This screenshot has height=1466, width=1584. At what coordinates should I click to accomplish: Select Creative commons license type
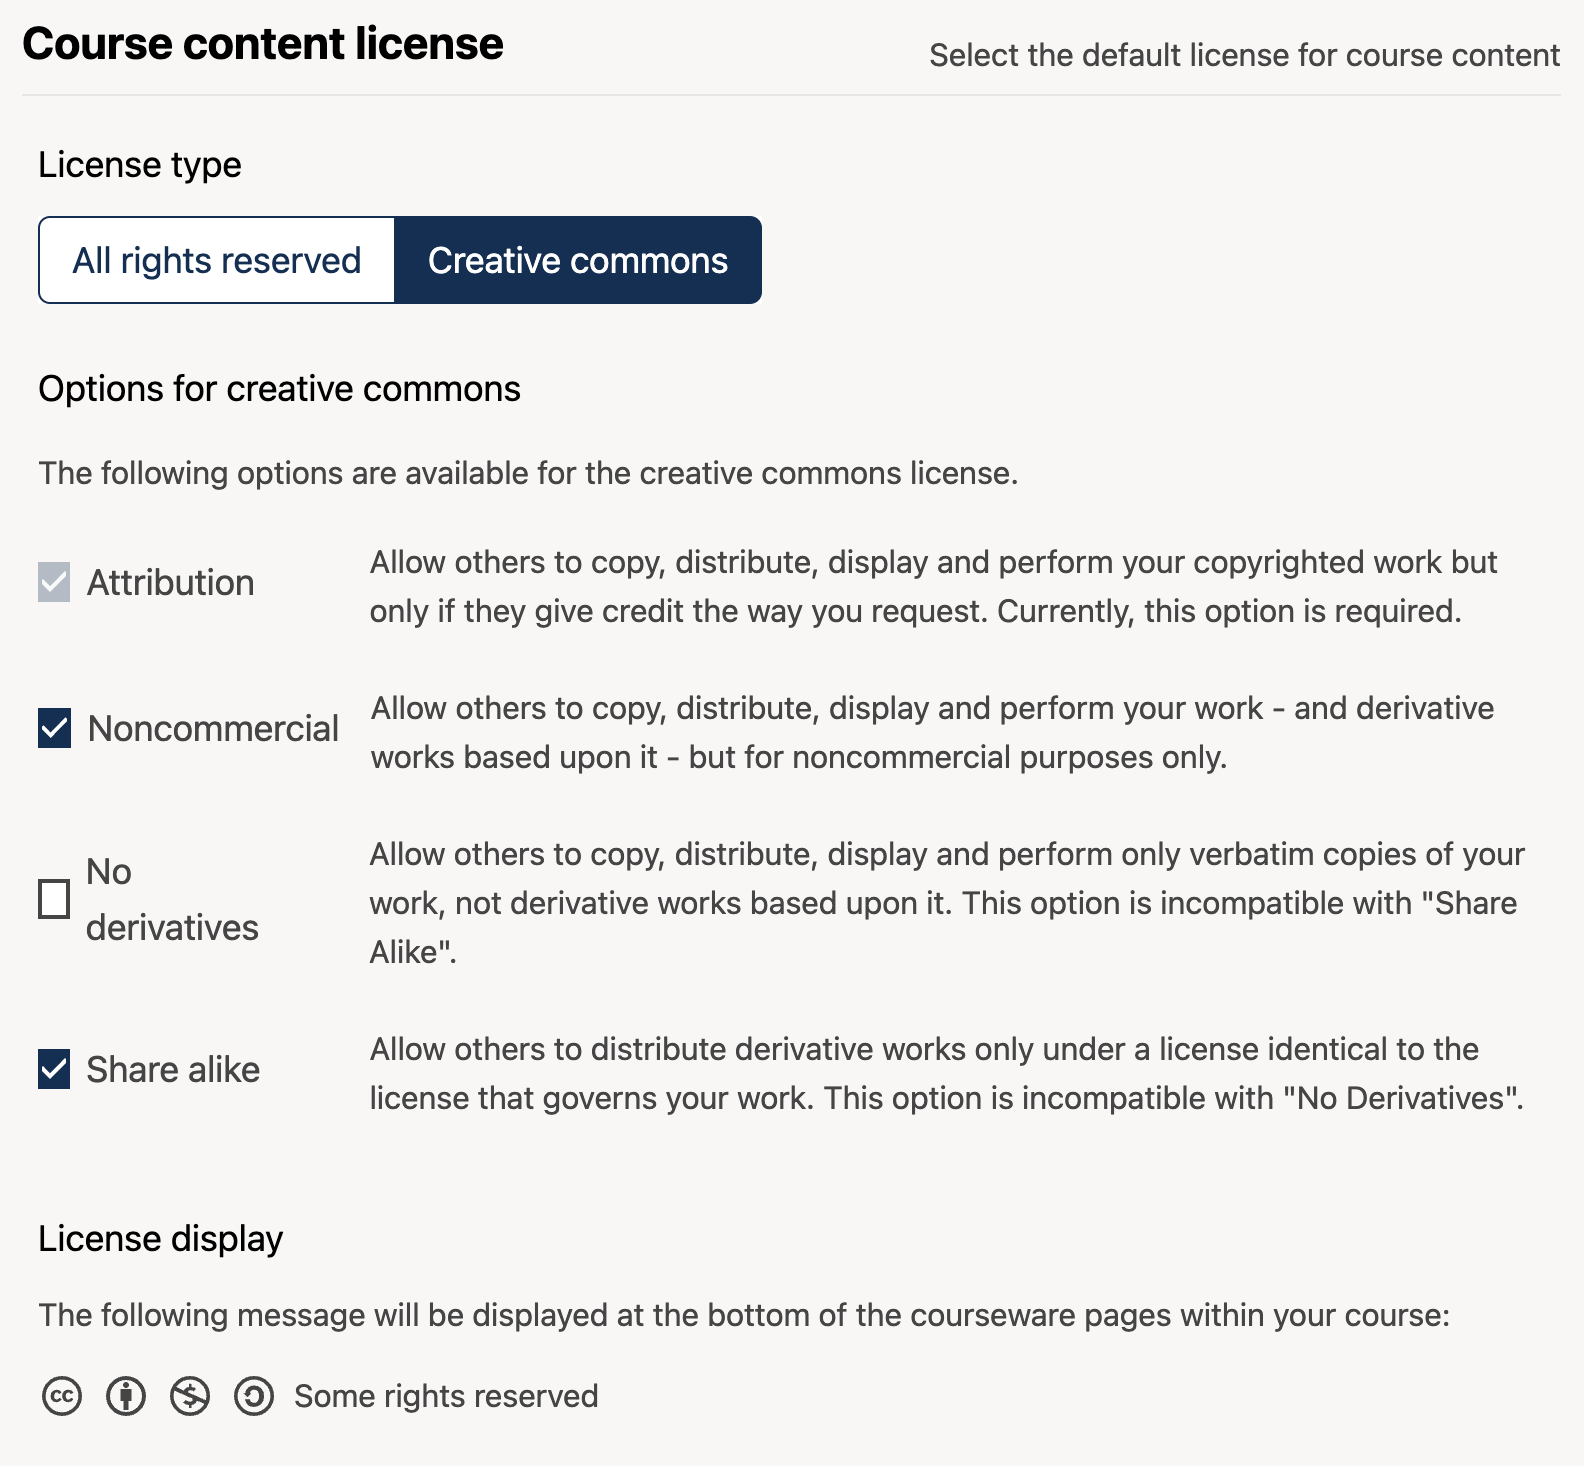click(578, 261)
